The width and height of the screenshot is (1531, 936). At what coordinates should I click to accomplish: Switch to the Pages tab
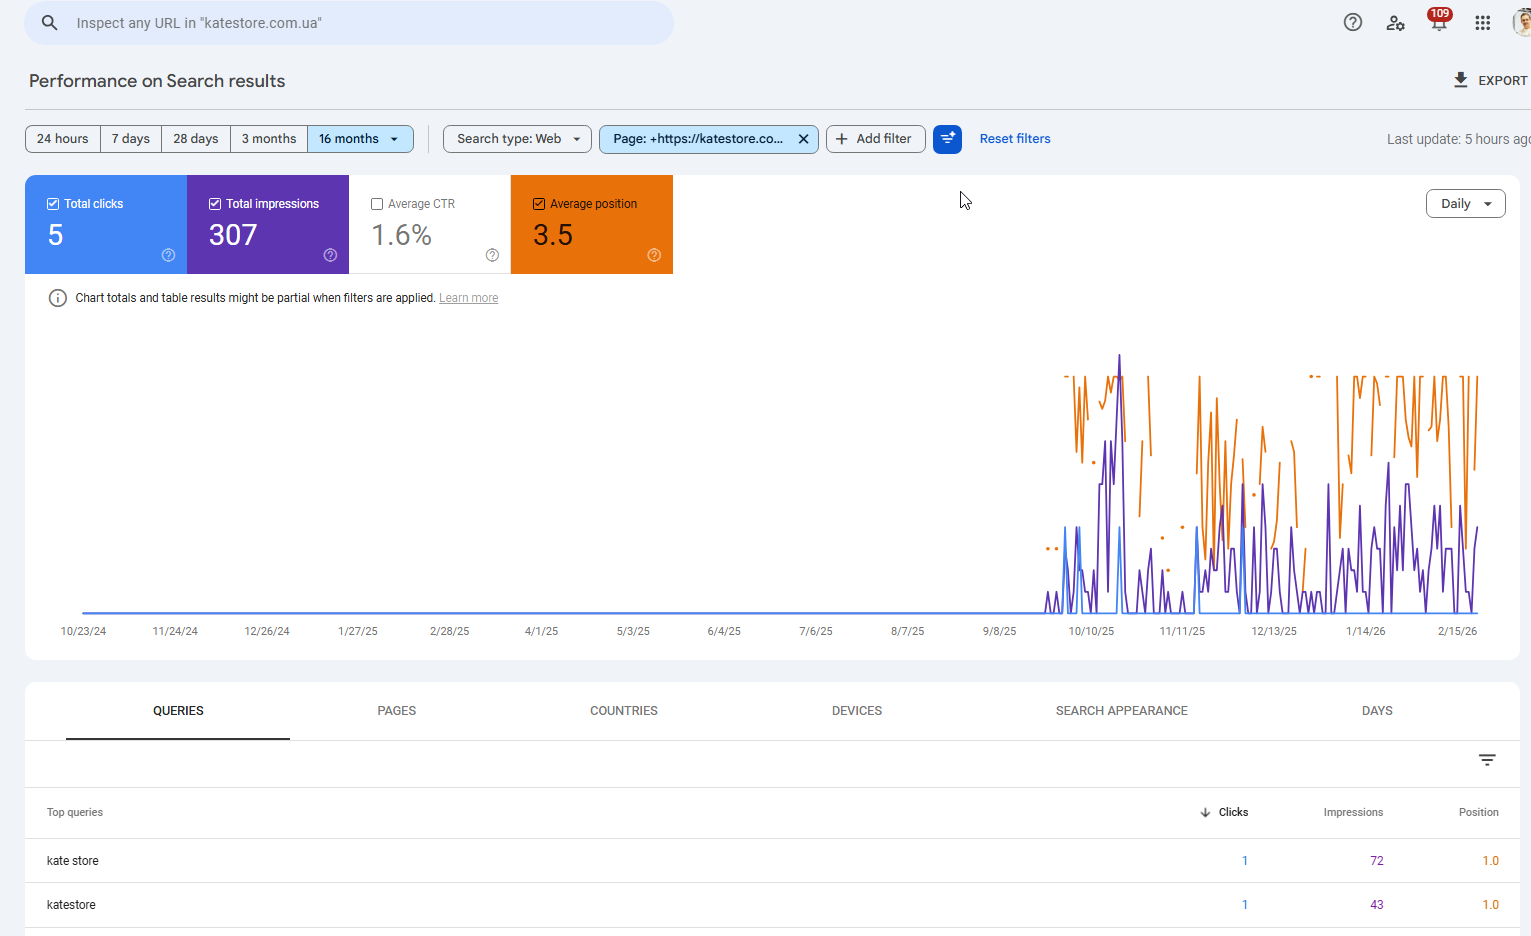396,711
